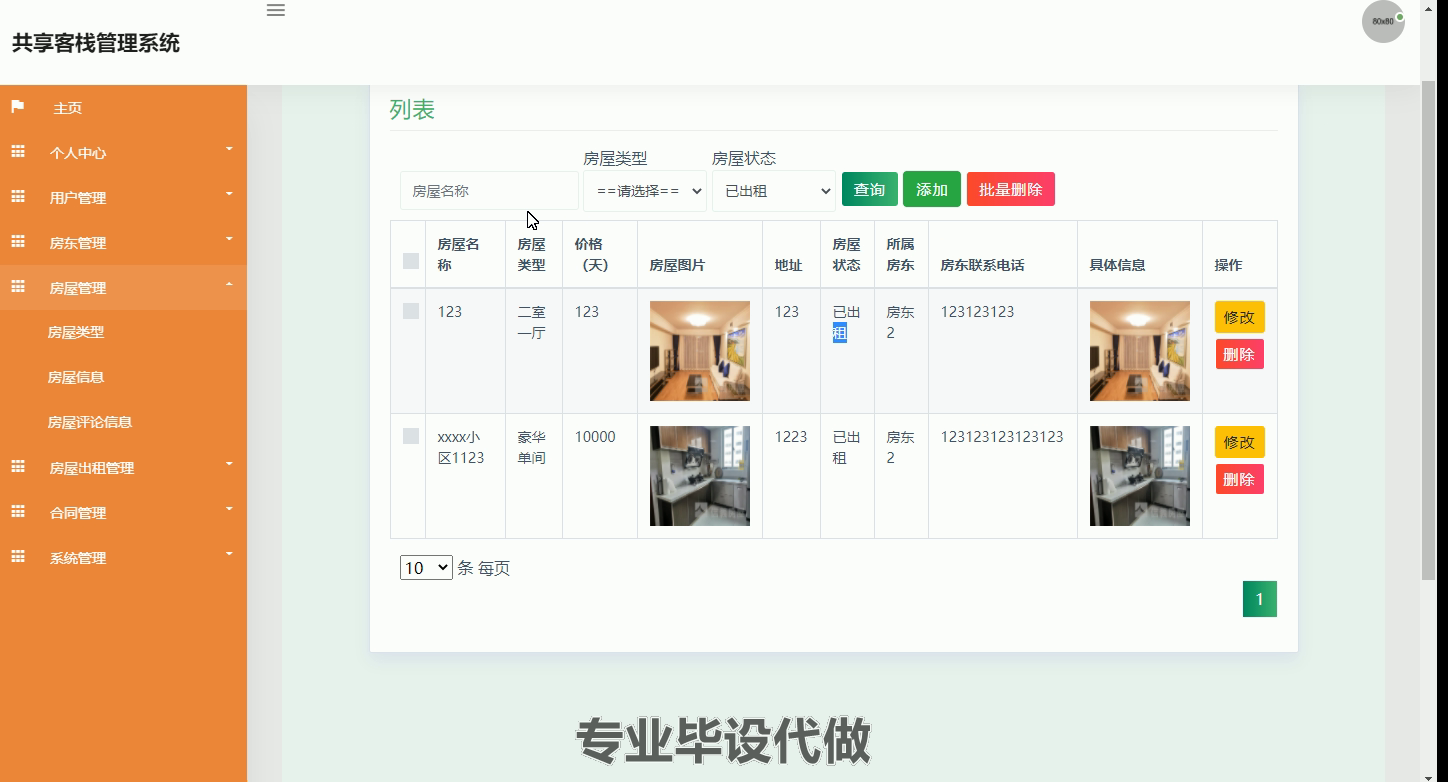
Task: Click the 查询 search button
Action: coord(870,189)
